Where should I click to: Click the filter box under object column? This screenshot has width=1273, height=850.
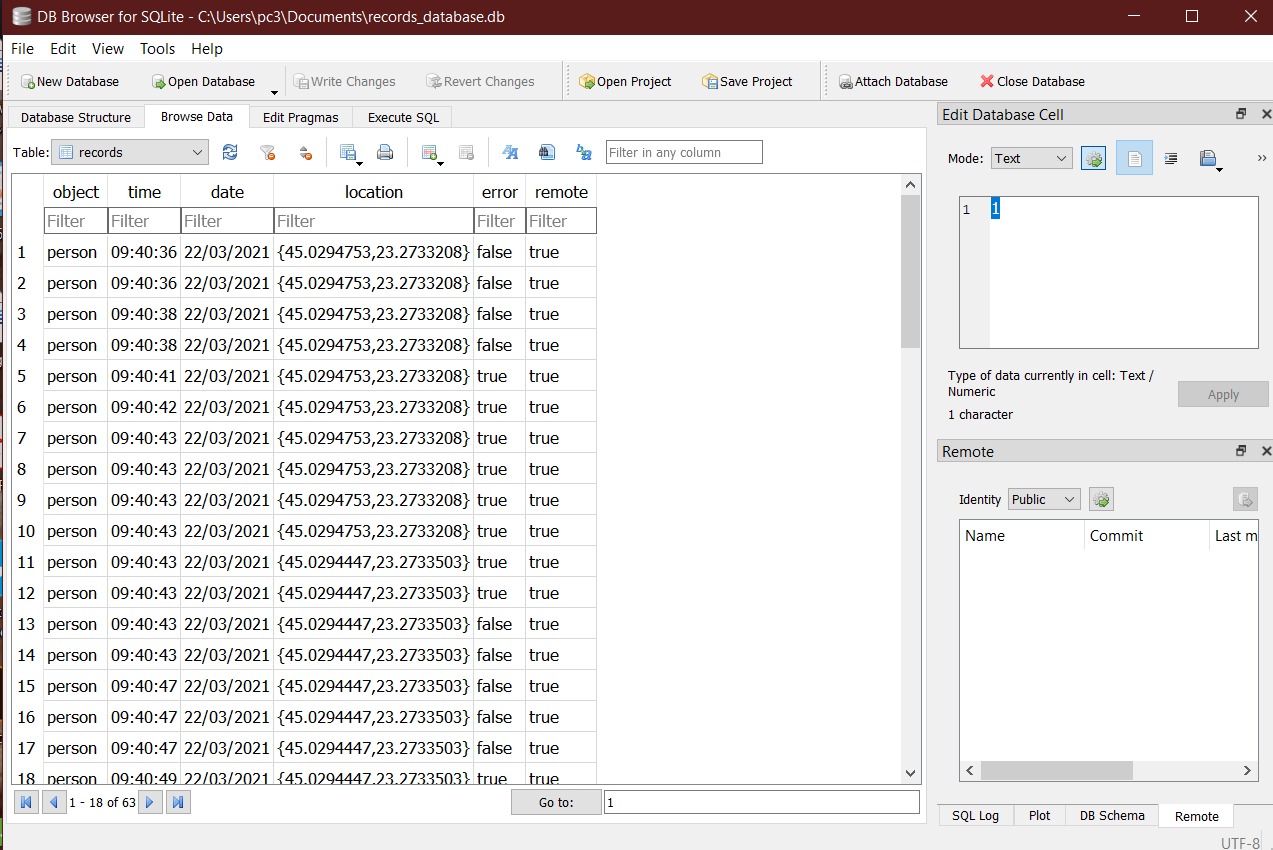(75, 220)
